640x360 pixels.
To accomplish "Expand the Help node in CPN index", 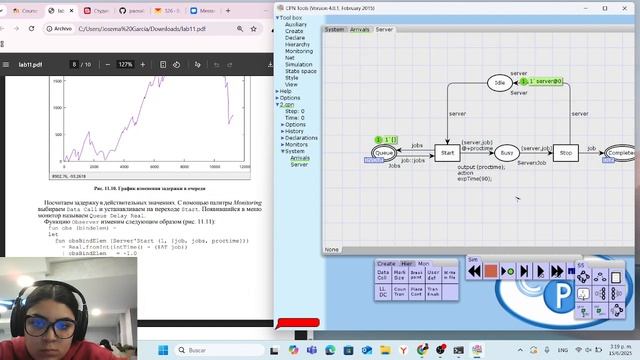I will (278, 91).
